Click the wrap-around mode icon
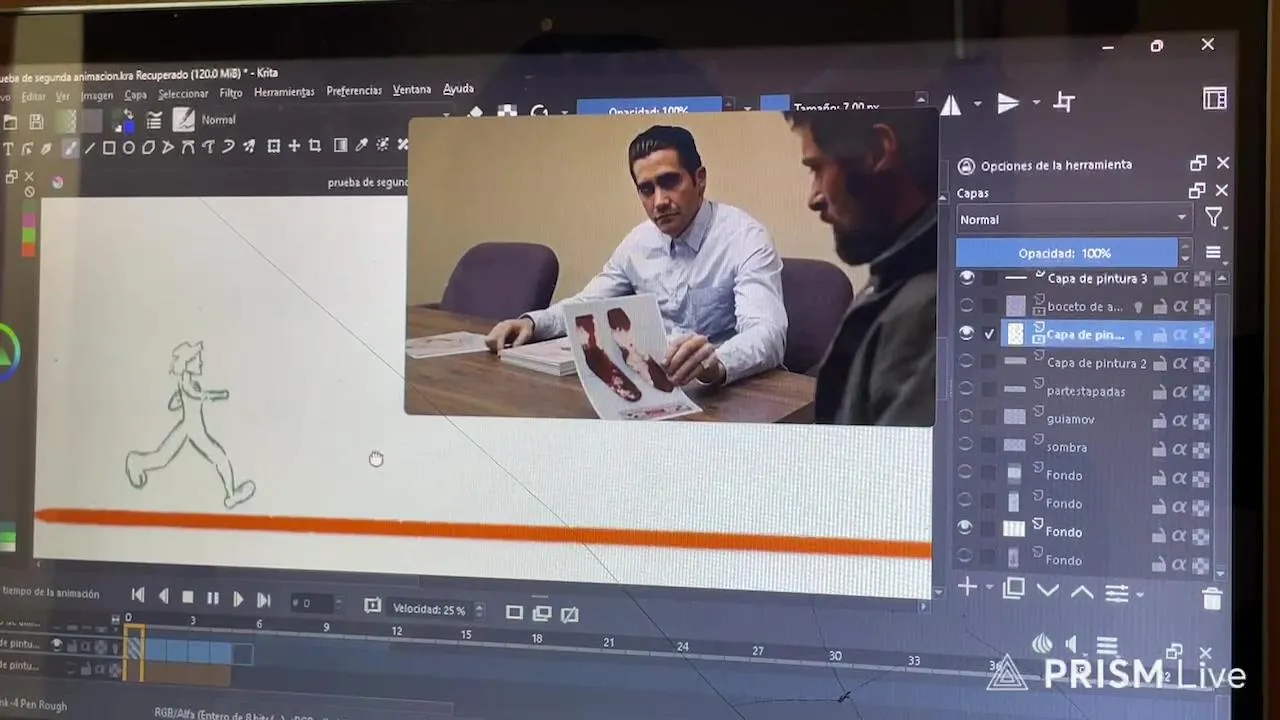This screenshot has height=720, width=1280. point(1064,102)
